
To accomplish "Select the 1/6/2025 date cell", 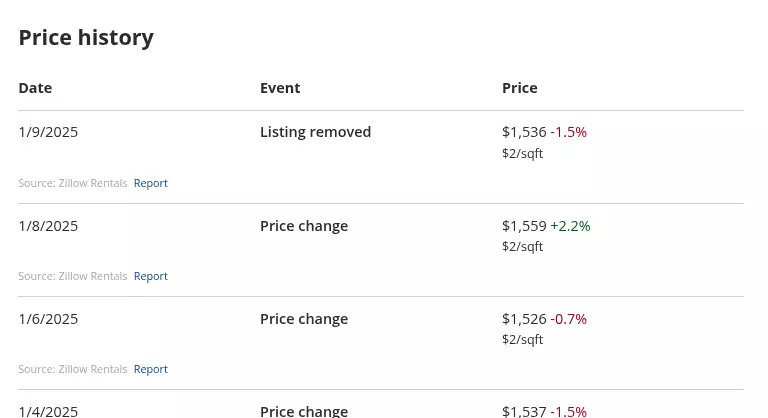I will point(48,320).
